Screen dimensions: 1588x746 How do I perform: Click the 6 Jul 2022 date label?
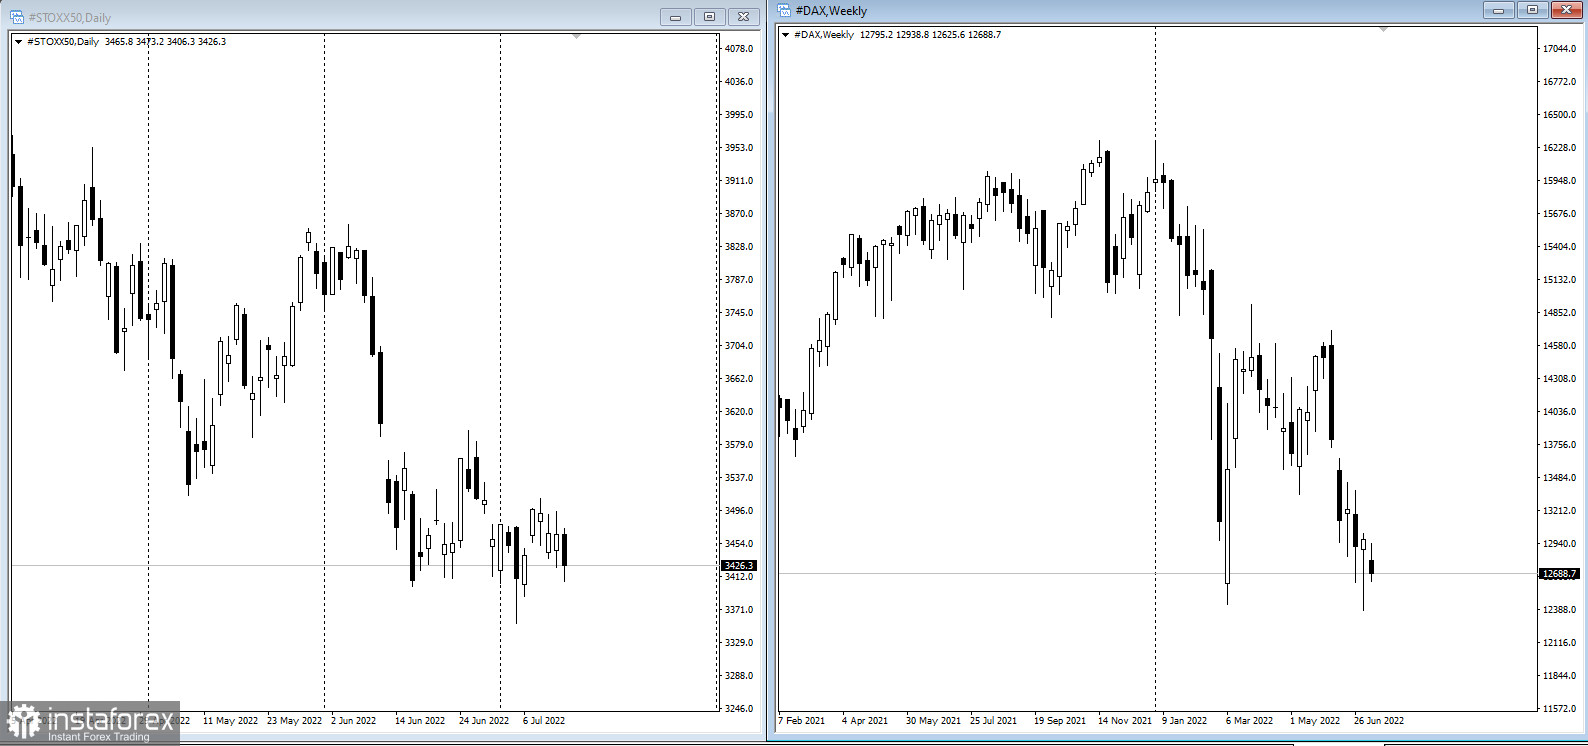click(x=544, y=721)
